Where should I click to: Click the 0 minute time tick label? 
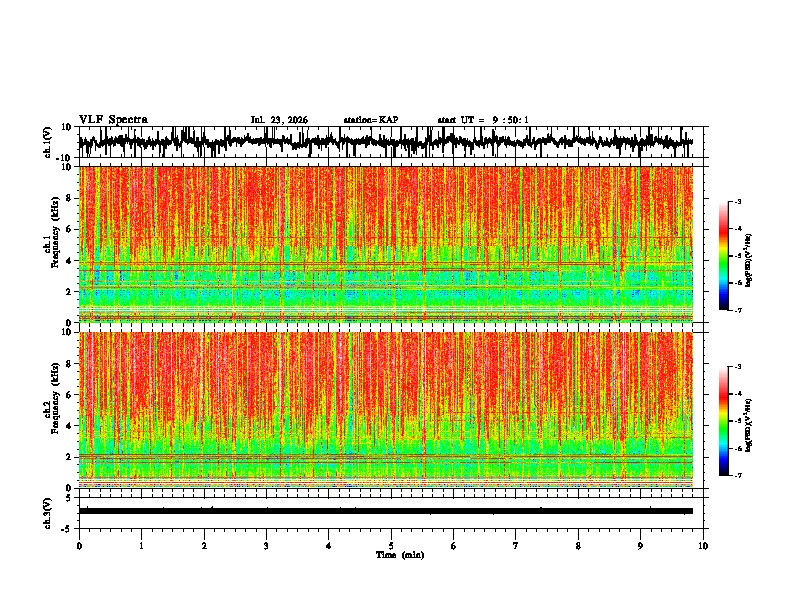coord(79,546)
